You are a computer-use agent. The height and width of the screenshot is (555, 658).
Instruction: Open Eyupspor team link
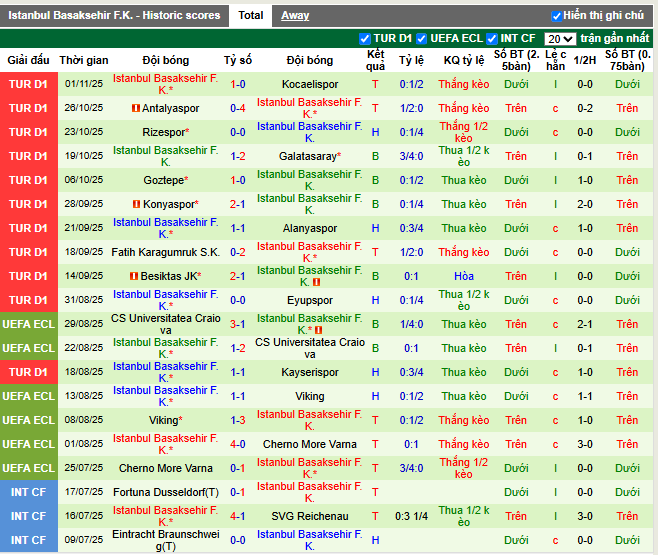pos(310,300)
